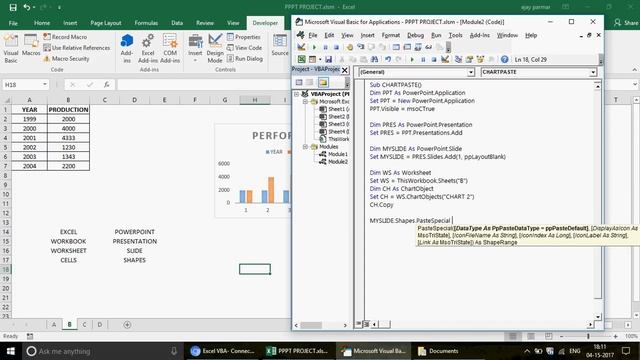
Task: Switch to worksheet tab D
Action: click(x=100, y=324)
